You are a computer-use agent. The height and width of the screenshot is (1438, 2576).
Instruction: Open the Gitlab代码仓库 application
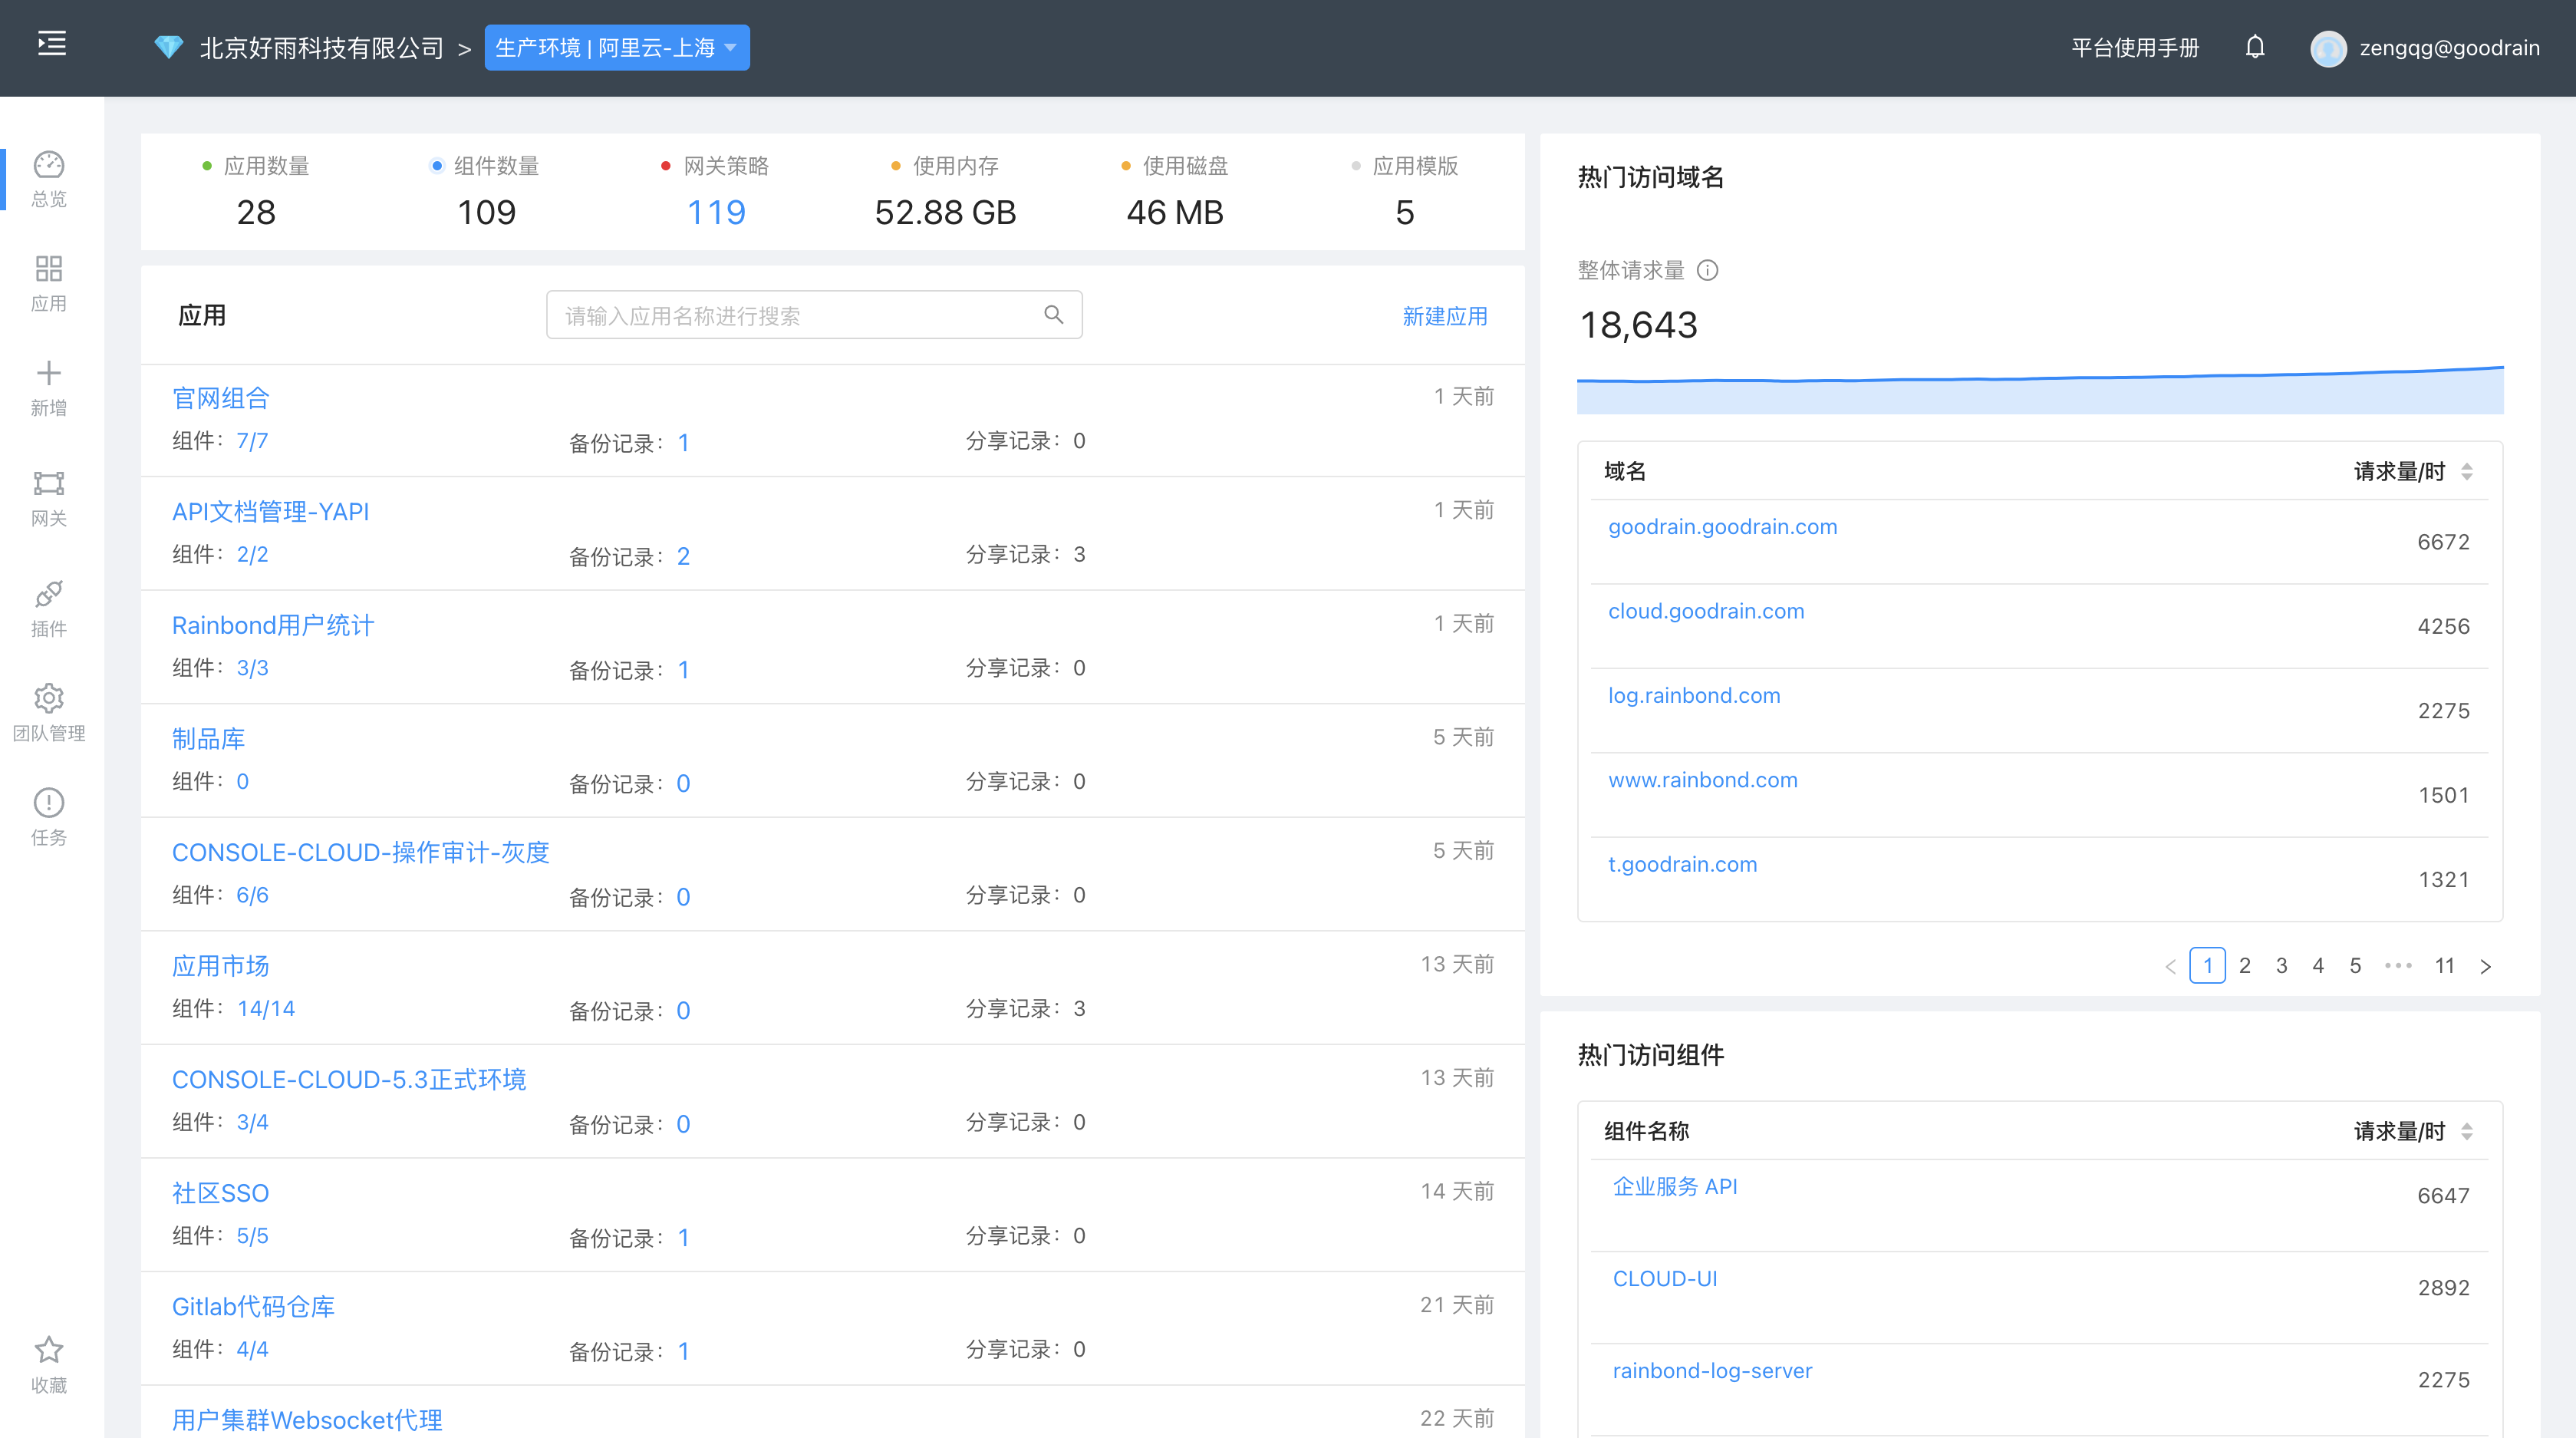[x=253, y=1306]
